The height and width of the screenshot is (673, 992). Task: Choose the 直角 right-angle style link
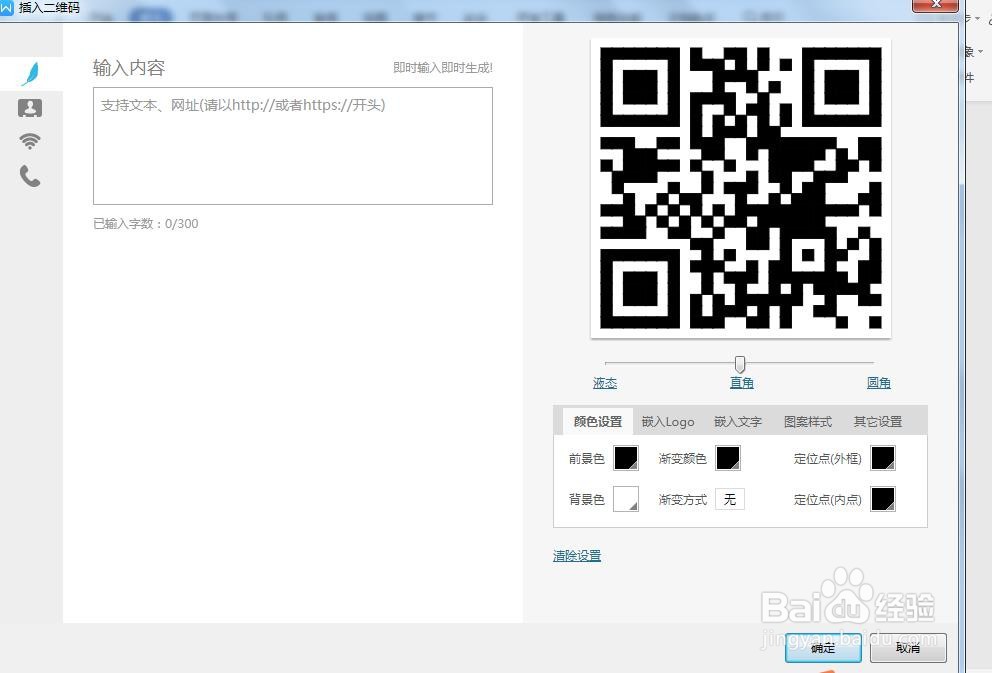(x=741, y=383)
